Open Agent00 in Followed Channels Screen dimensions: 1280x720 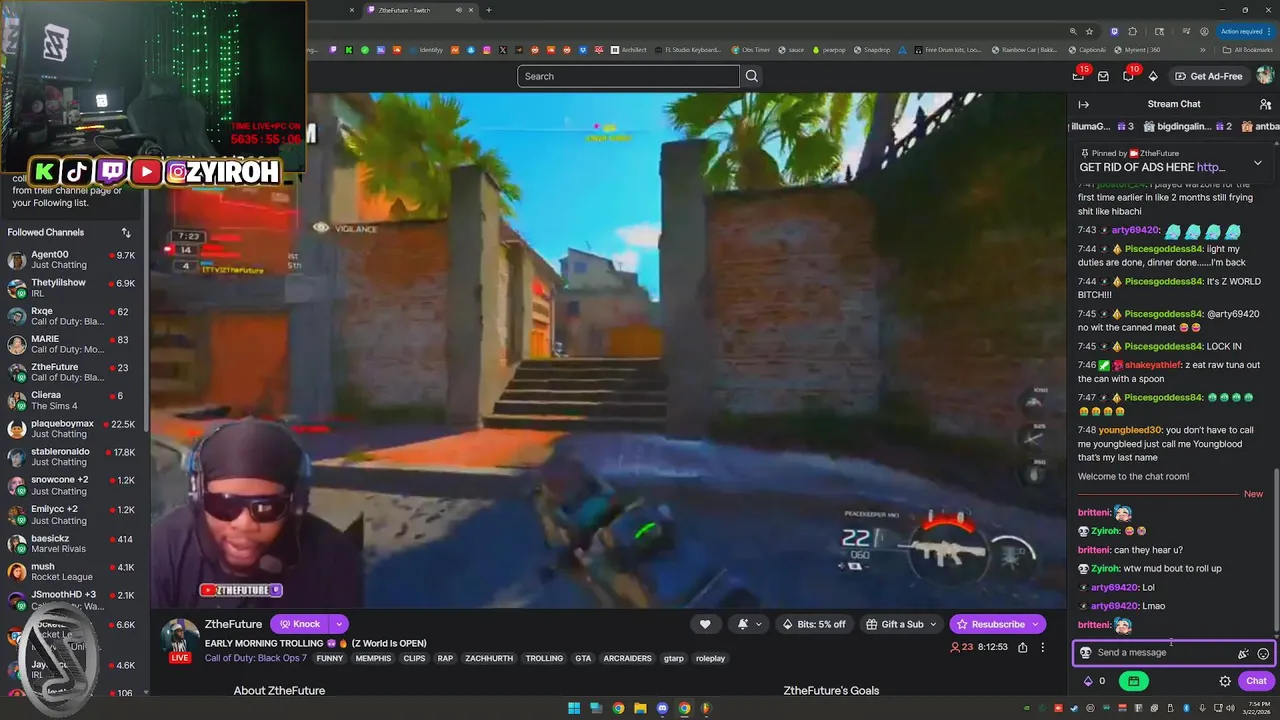coord(71,260)
